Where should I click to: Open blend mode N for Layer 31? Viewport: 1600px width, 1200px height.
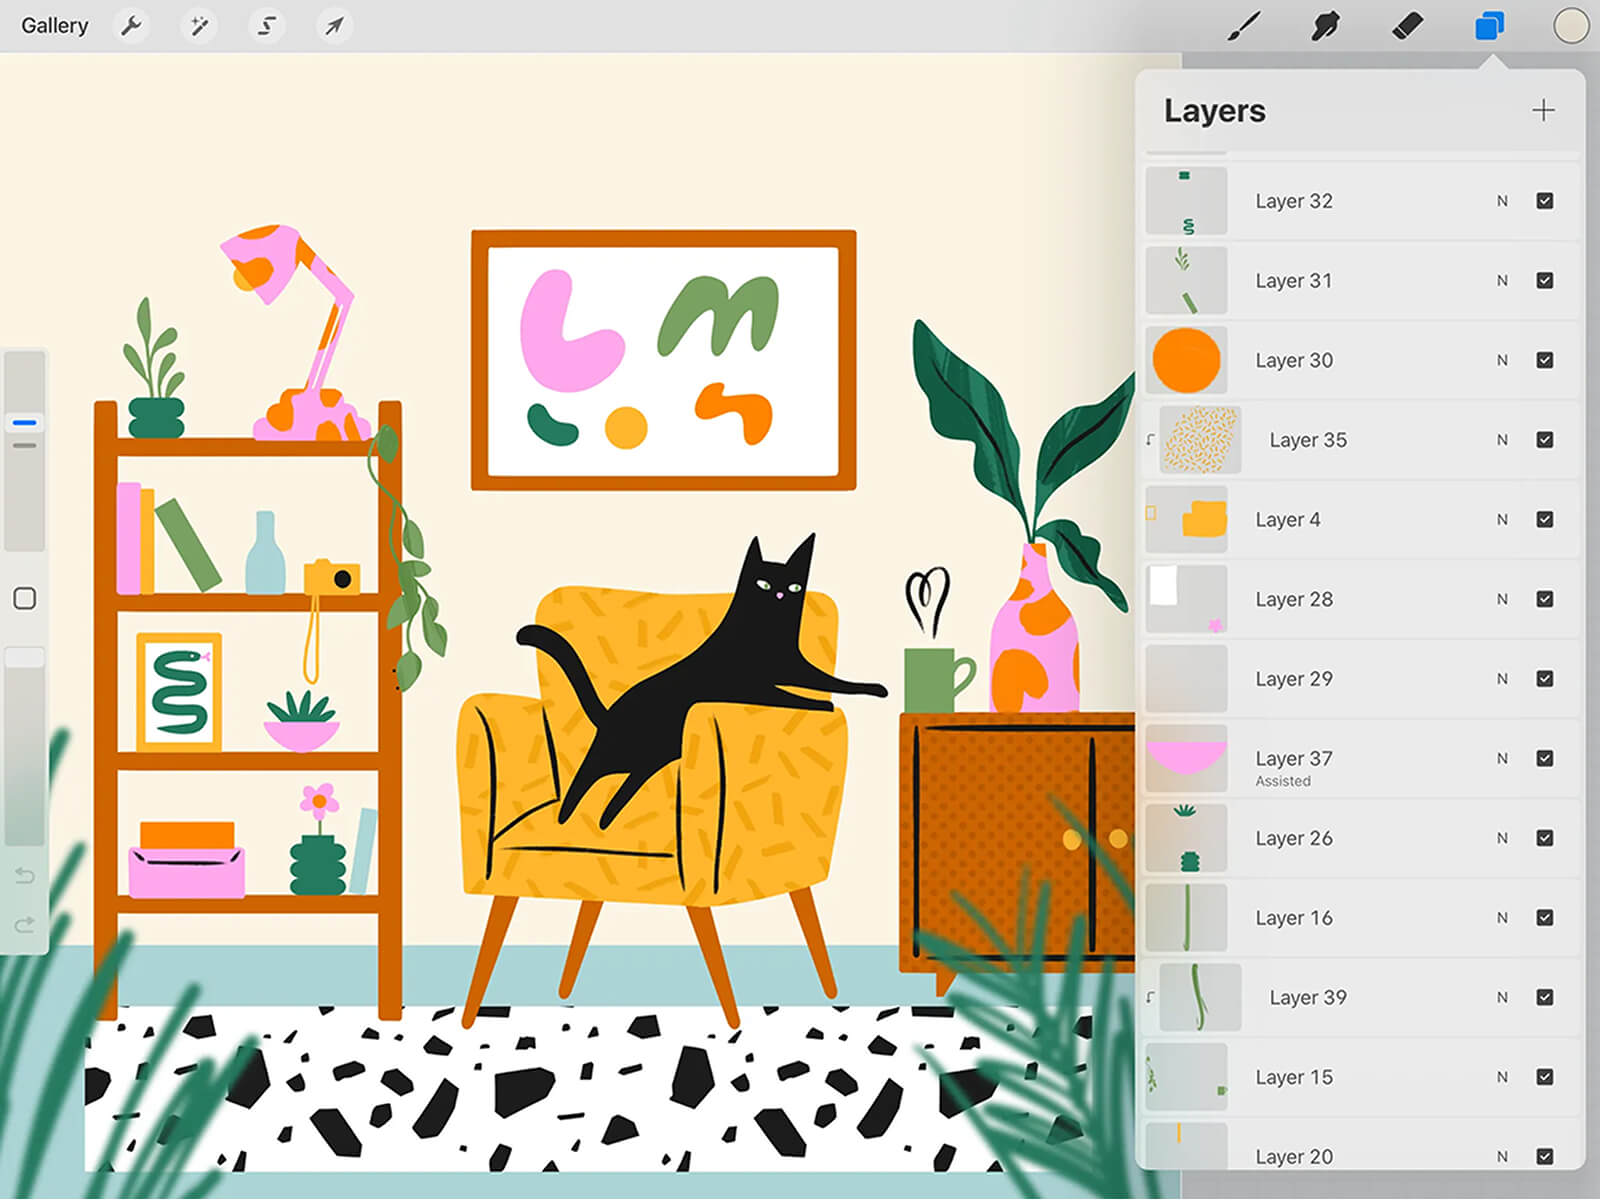1502,281
